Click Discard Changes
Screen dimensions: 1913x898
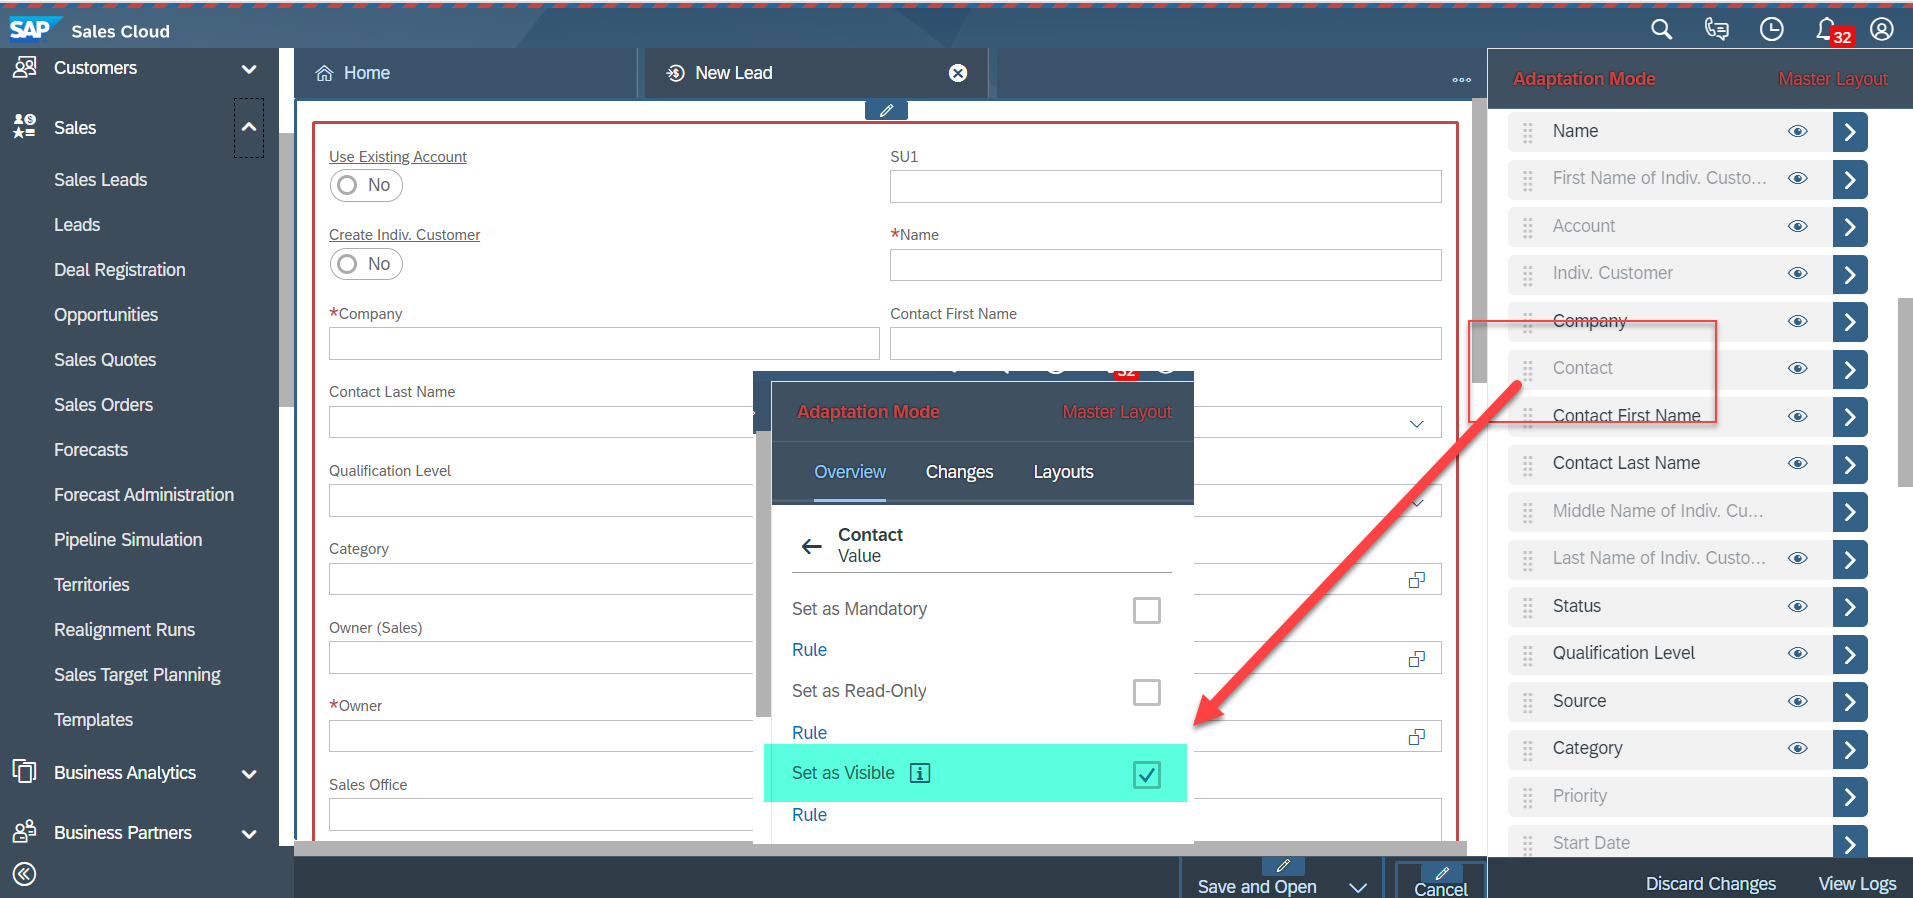coord(1711,884)
